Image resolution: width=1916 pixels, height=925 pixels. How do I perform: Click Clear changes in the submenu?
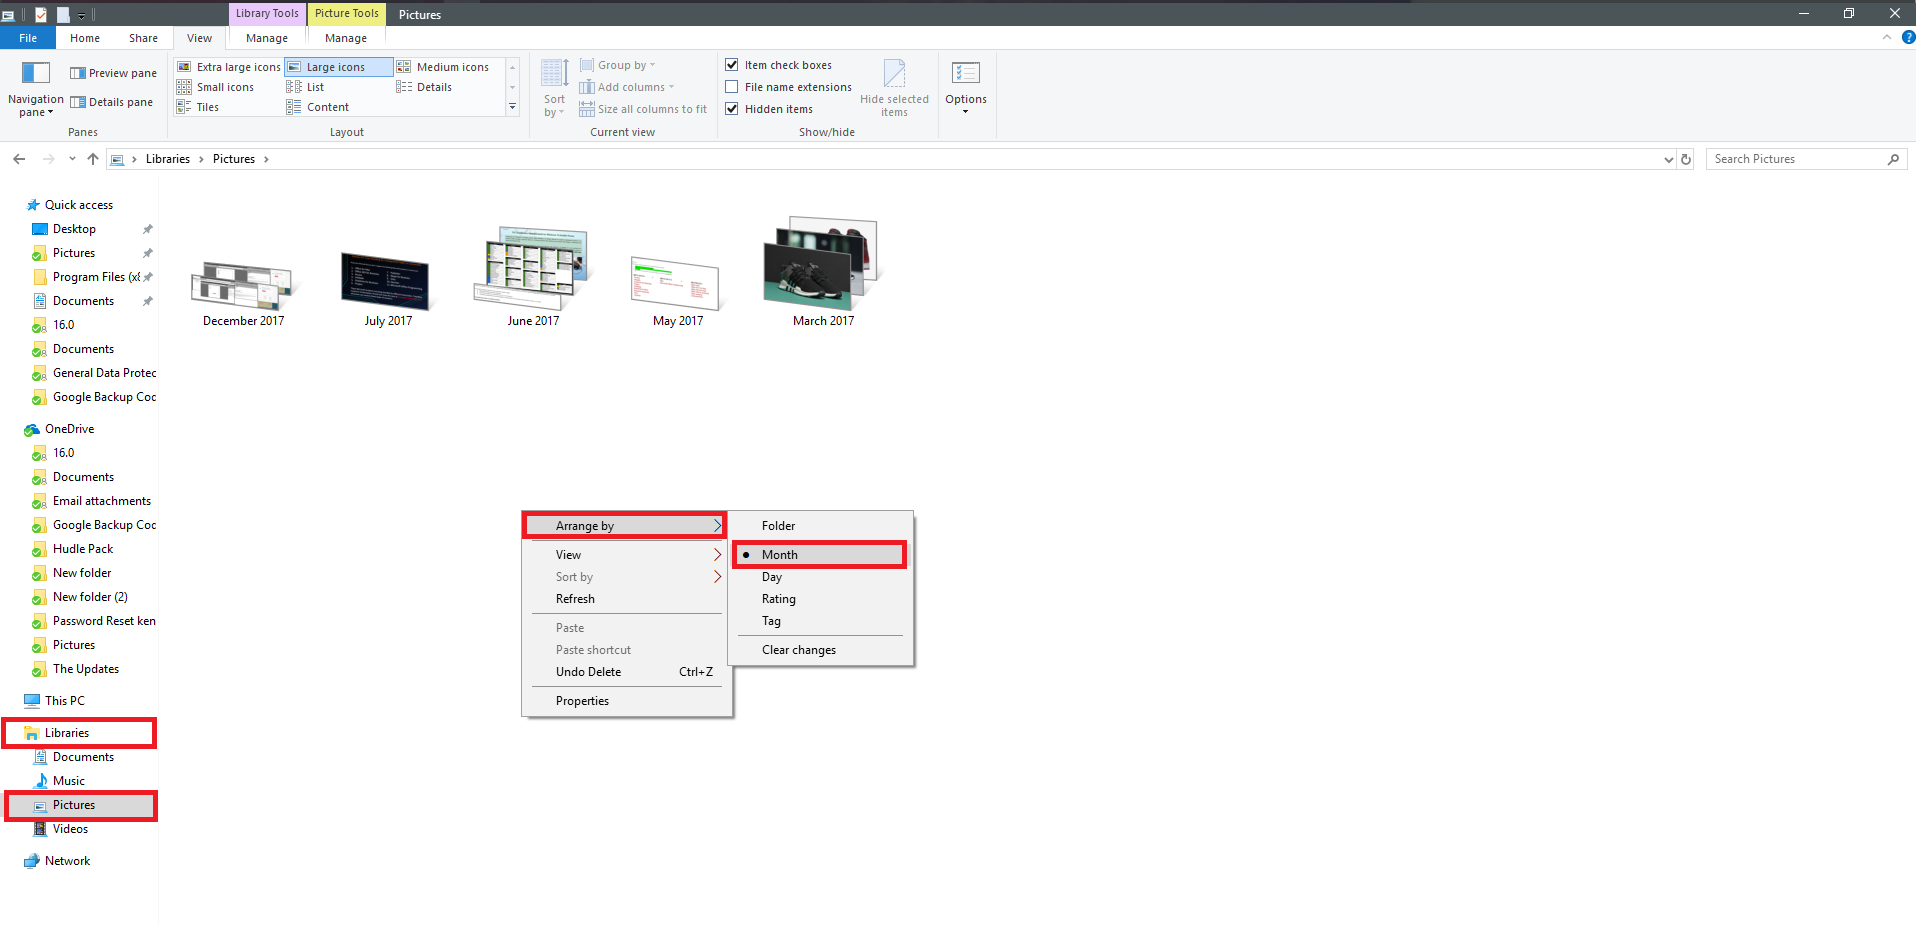click(x=798, y=650)
